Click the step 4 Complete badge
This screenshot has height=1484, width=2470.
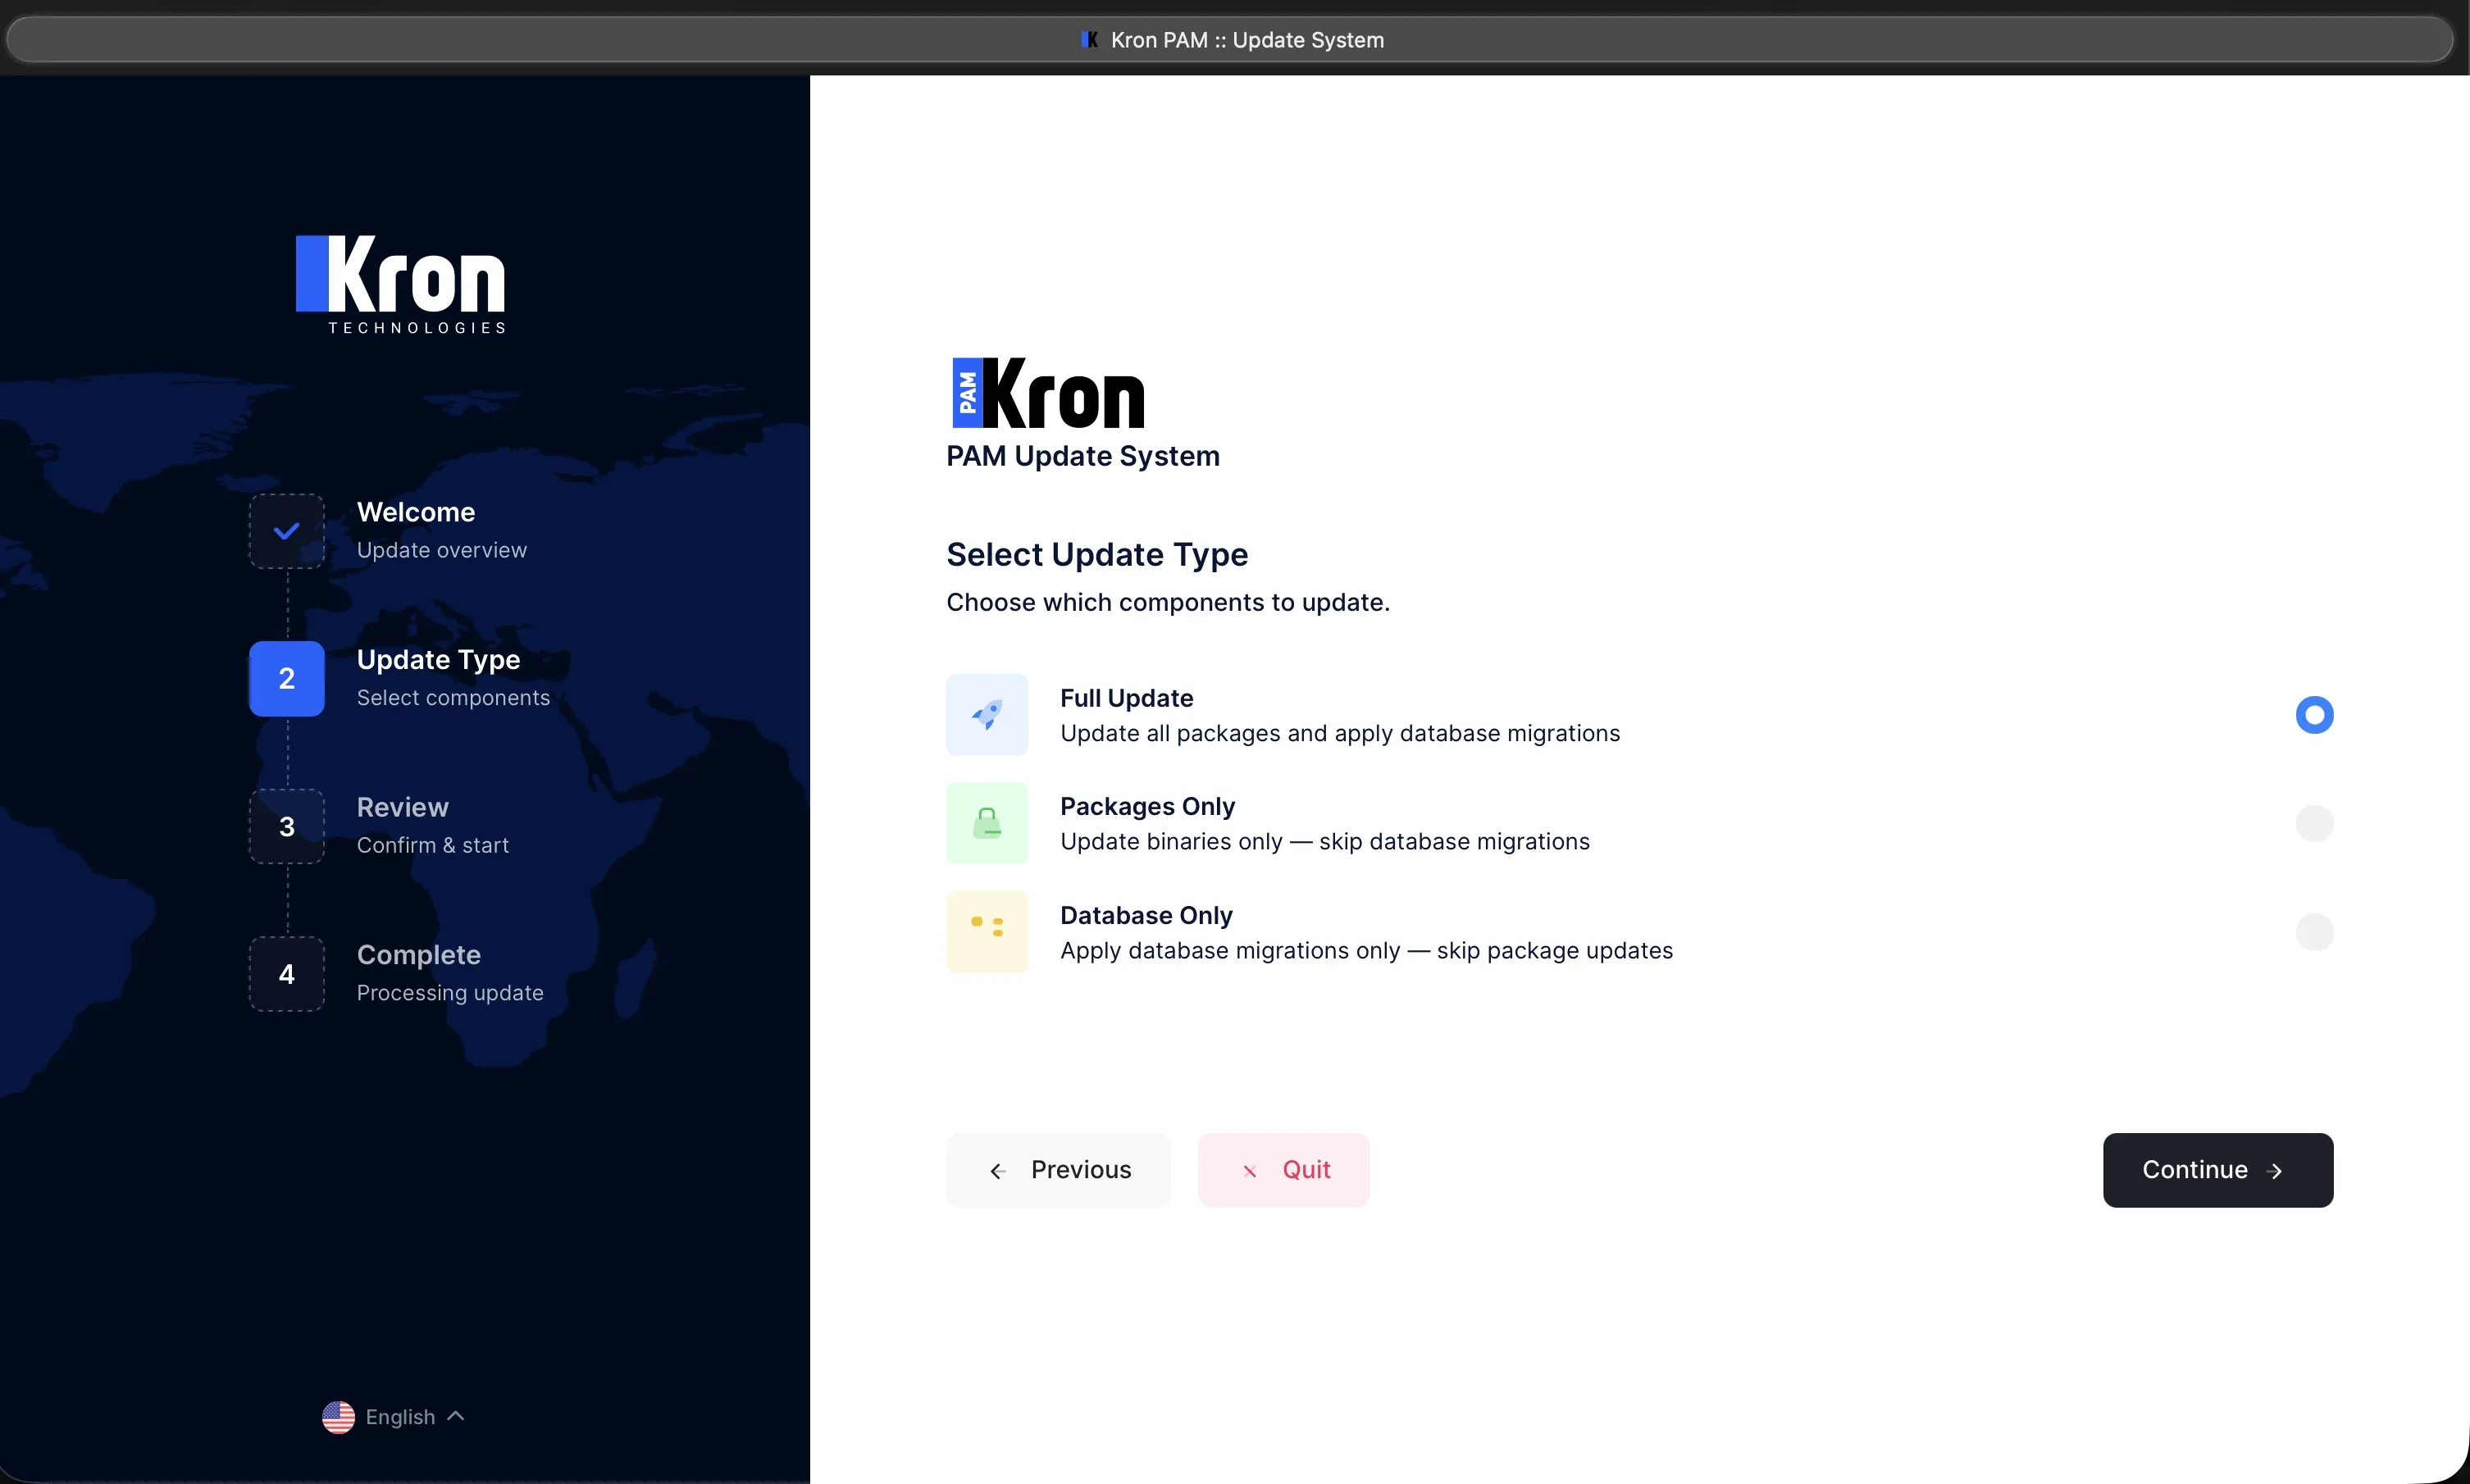click(287, 974)
